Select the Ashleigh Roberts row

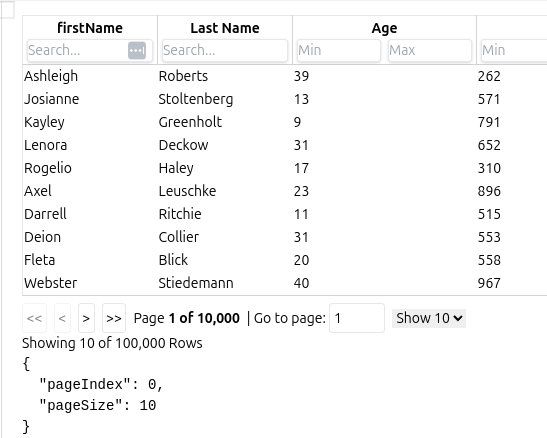tap(285, 76)
